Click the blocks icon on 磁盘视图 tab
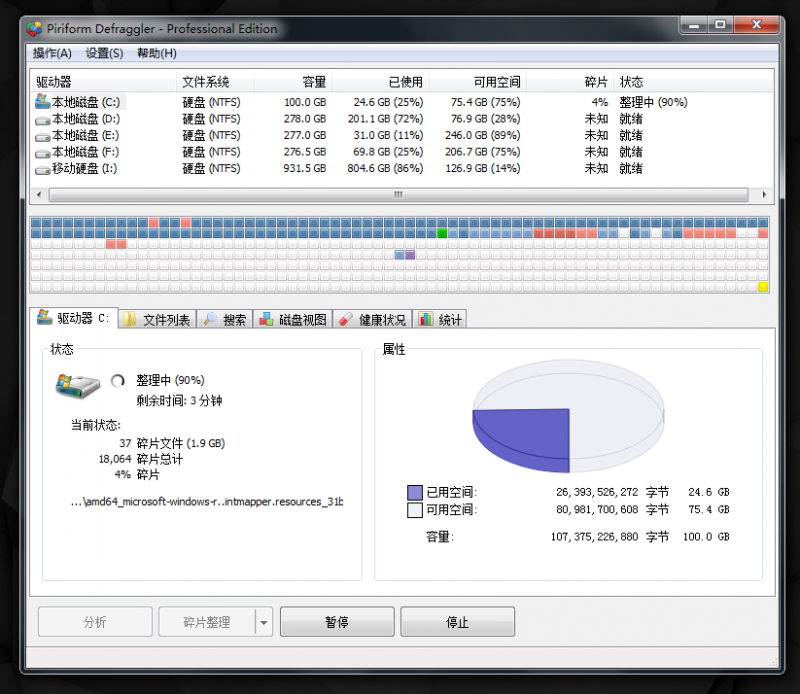Viewport: 800px width, 694px height. point(266,319)
